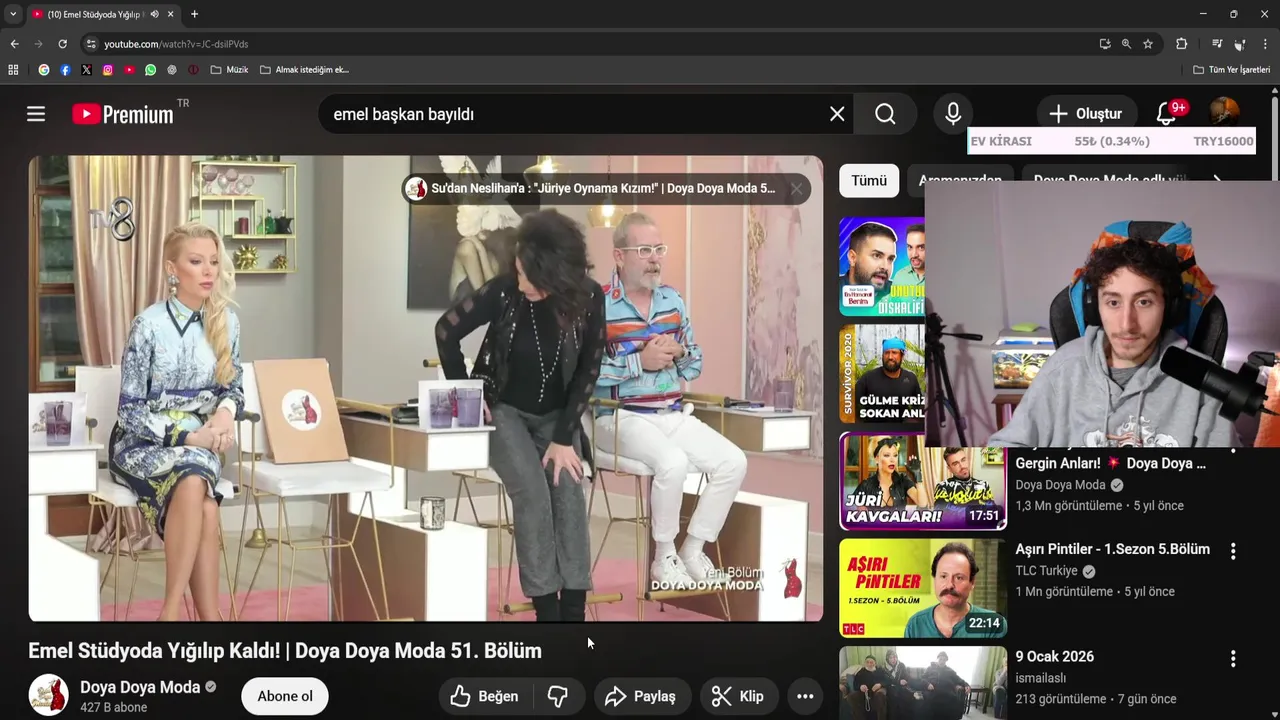
Task: Clear the search text with X icon
Action: tap(837, 114)
